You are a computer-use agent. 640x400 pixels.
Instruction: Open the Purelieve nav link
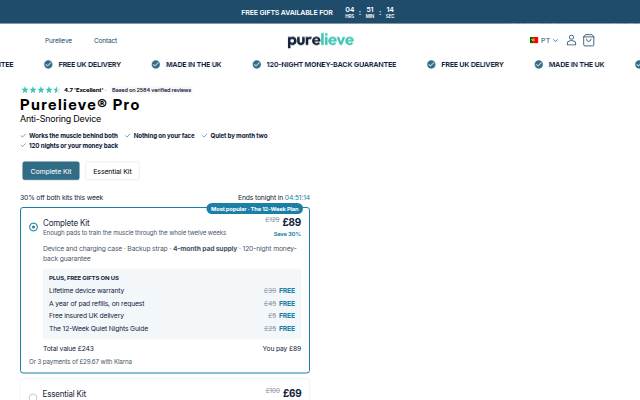[x=58, y=40]
